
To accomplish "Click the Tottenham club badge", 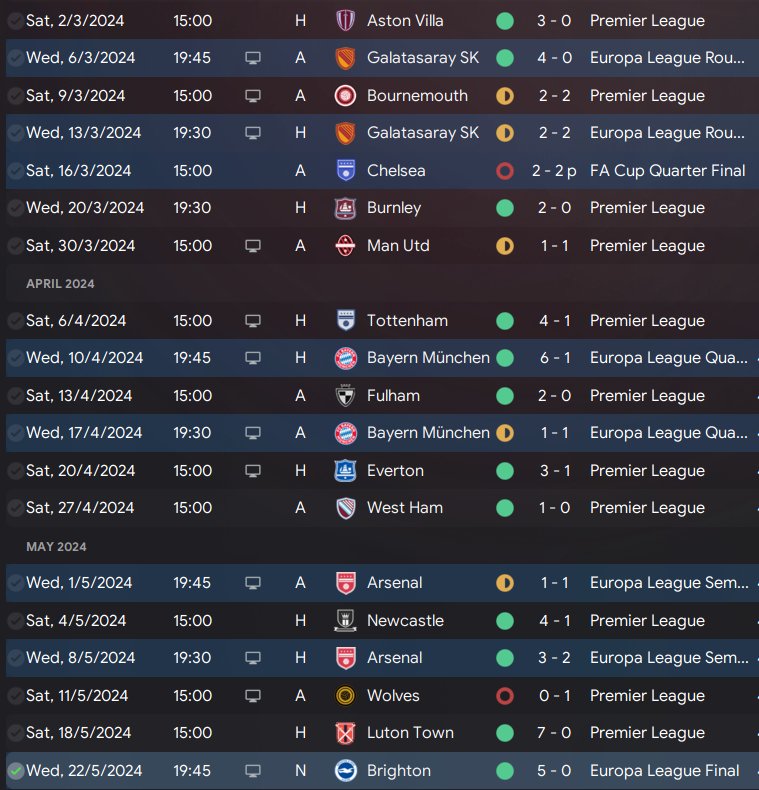I will 346,321.
